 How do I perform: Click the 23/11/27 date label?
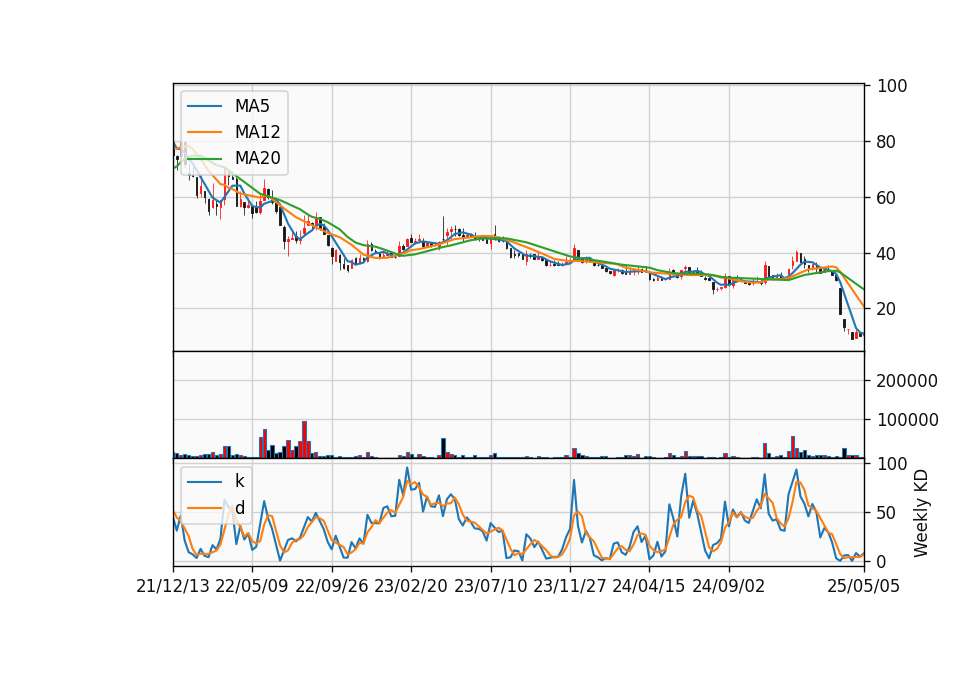(x=569, y=586)
